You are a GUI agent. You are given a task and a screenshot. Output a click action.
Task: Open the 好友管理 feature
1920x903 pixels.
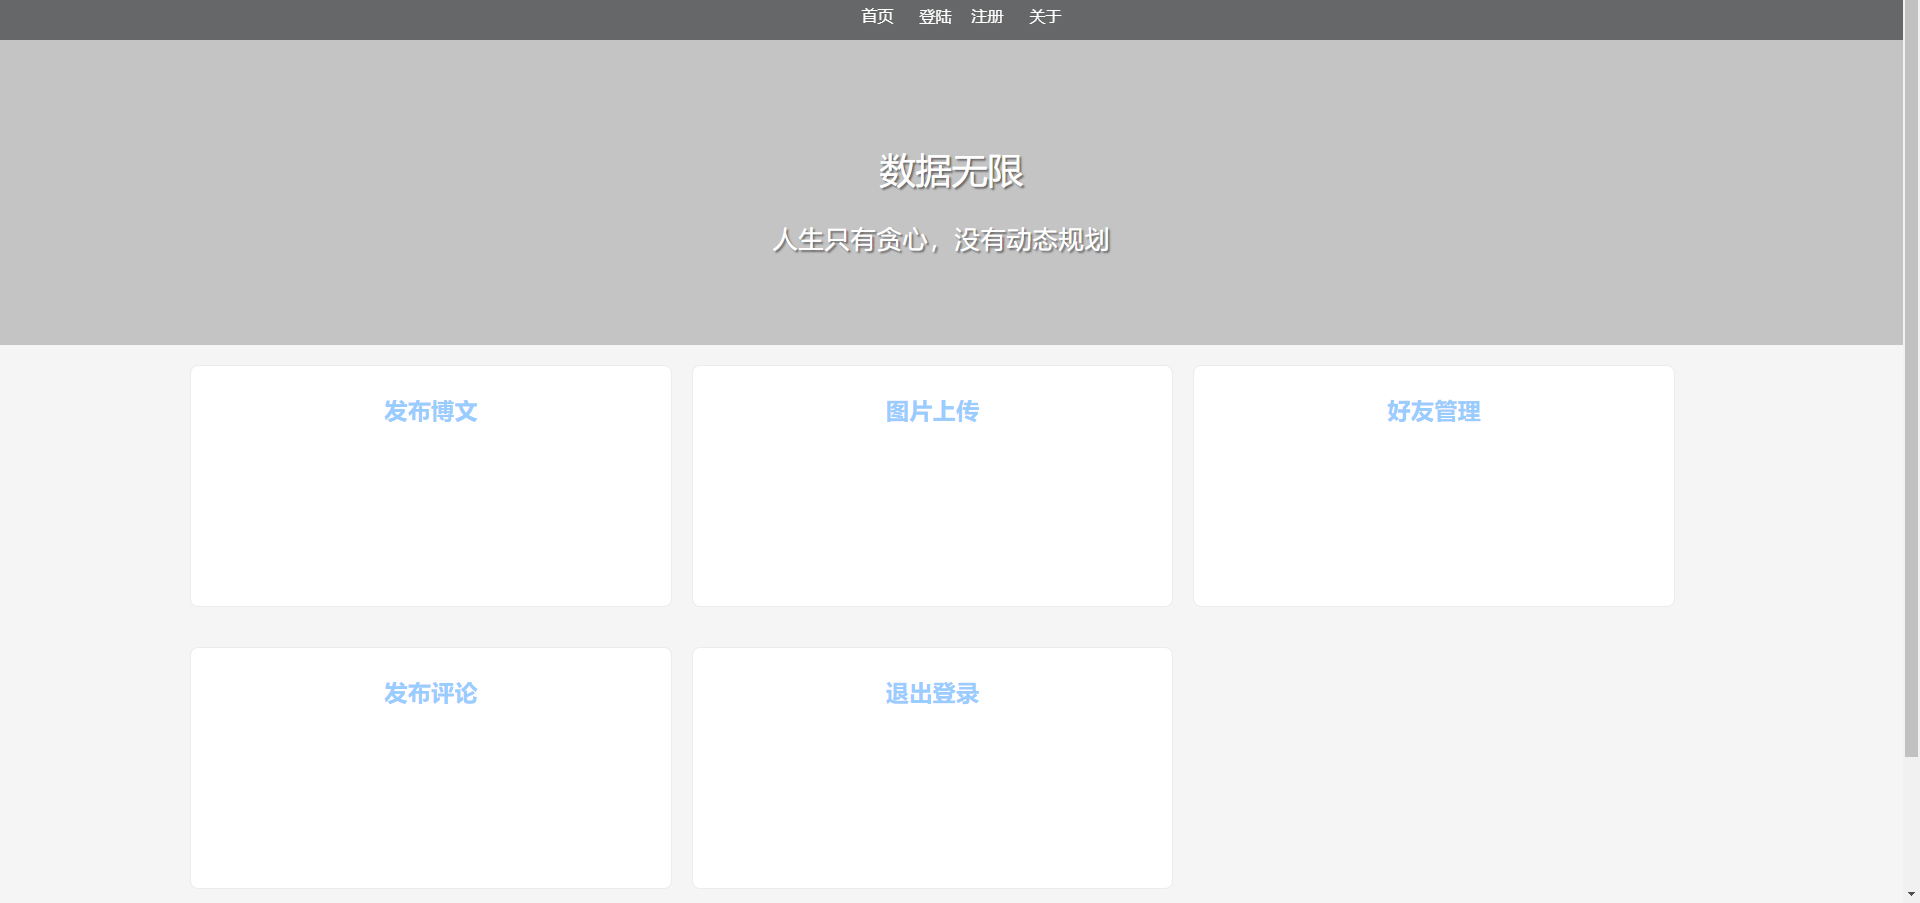tap(1433, 412)
